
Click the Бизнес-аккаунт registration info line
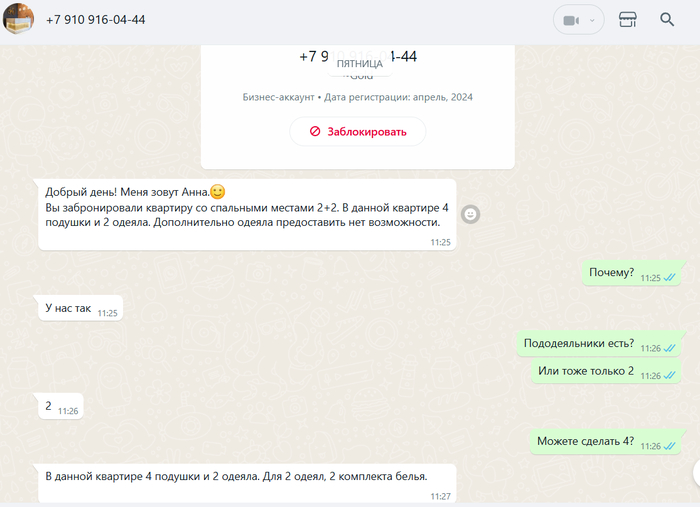pos(357,97)
